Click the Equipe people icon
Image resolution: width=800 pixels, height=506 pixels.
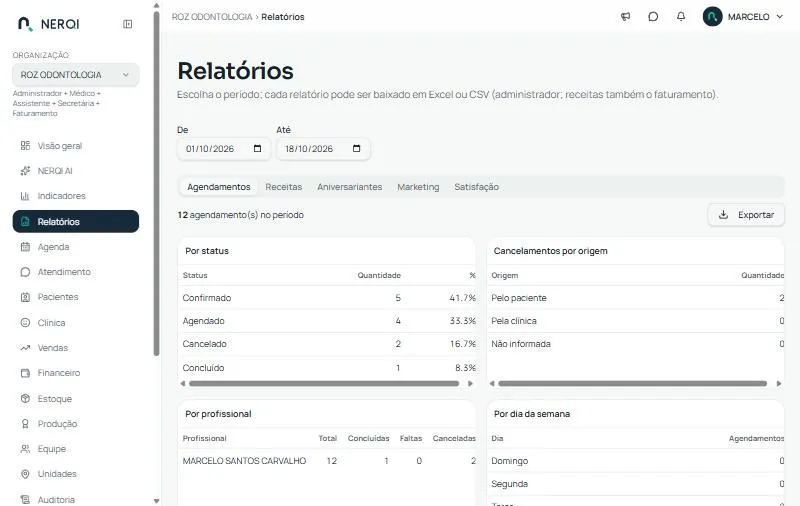pyautogui.click(x=25, y=449)
